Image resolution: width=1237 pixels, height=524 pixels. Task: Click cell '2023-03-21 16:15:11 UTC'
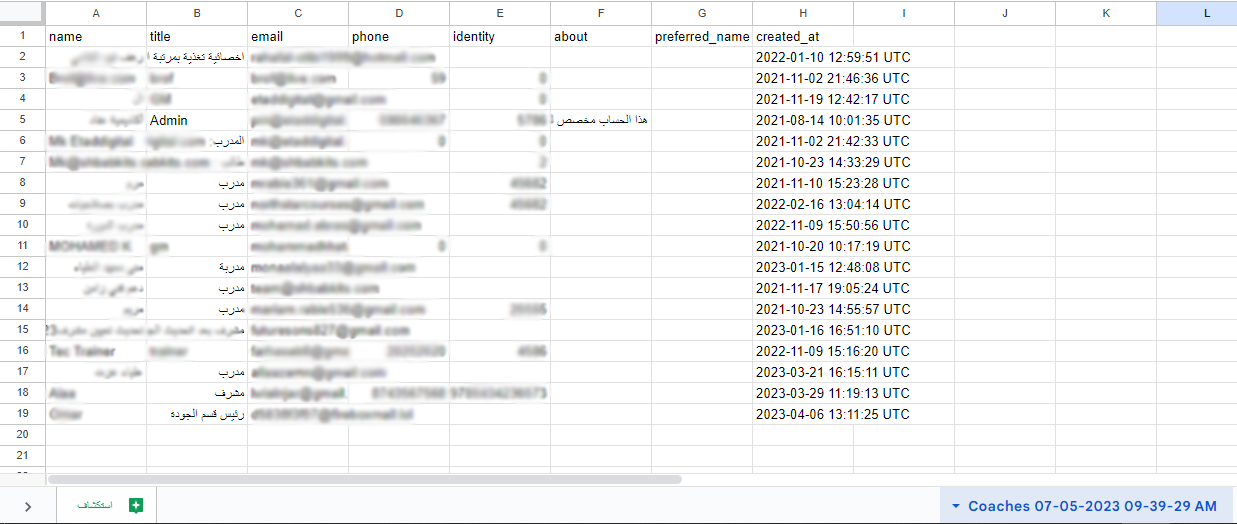(x=833, y=372)
